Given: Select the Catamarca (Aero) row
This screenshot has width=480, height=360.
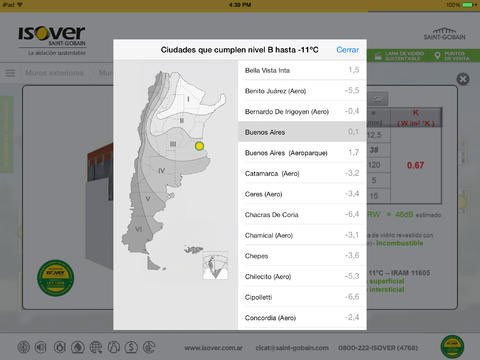Looking at the screenshot, I should tap(302, 173).
